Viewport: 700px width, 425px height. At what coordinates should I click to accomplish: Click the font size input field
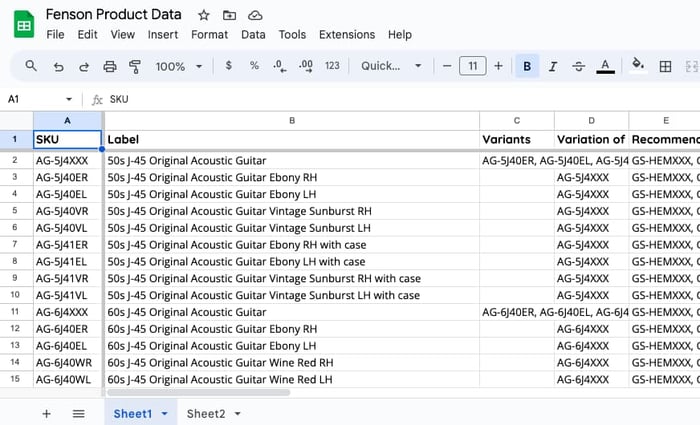472,66
